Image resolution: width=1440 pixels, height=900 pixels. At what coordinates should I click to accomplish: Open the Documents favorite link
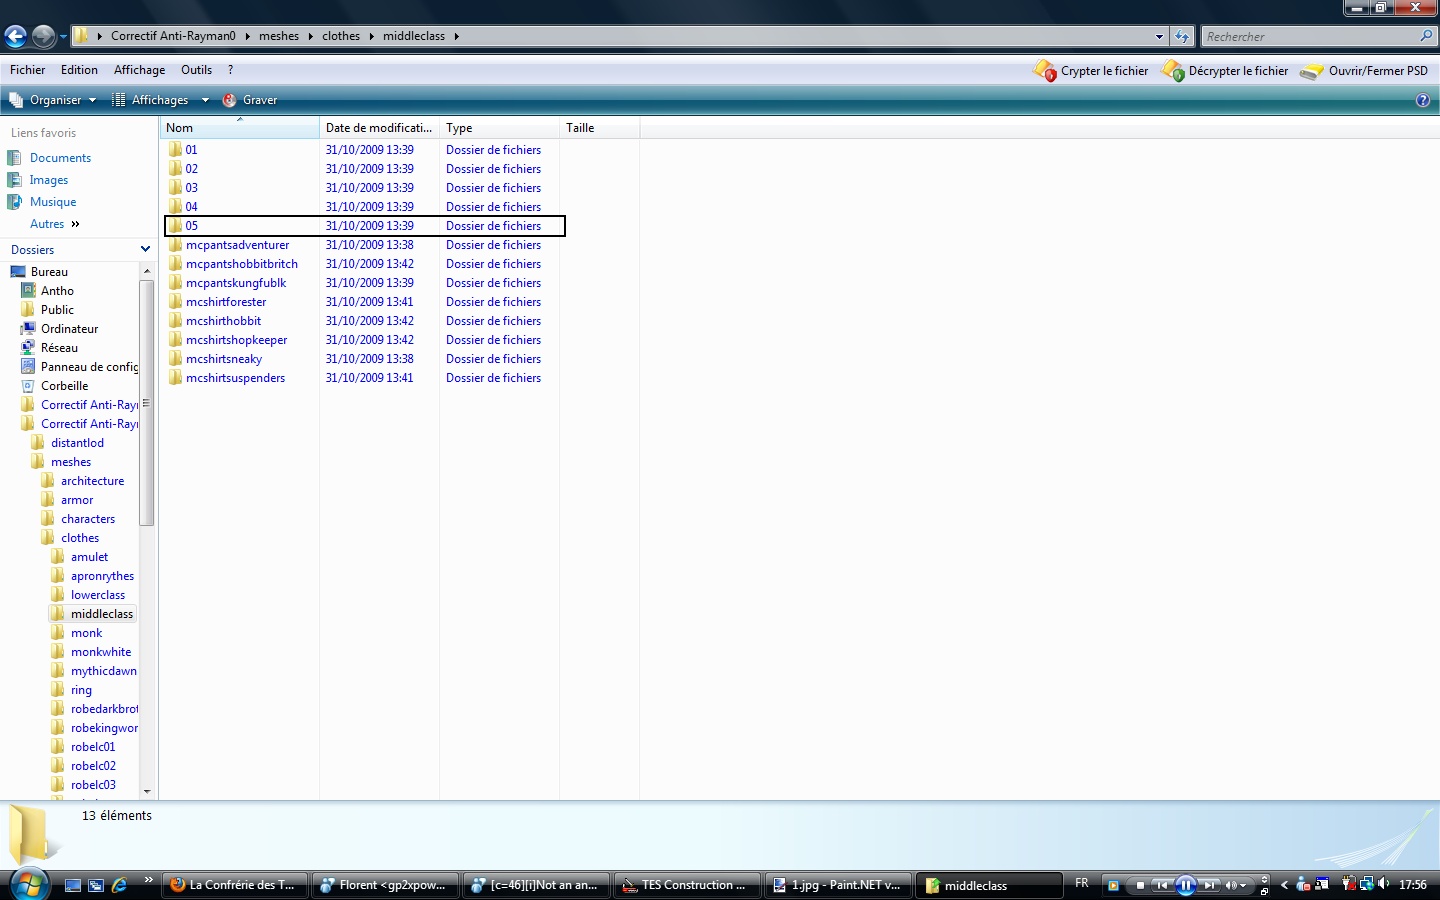60,158
